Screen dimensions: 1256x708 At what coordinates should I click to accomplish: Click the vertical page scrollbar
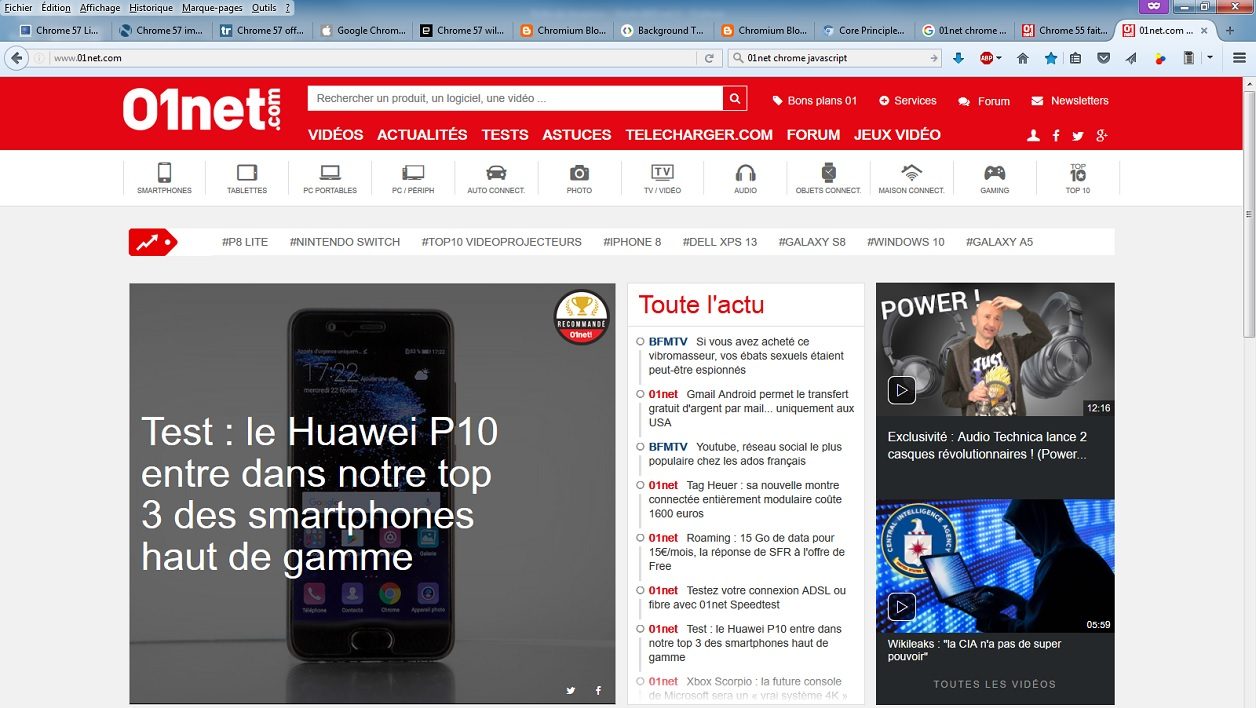coord(1249,390)
